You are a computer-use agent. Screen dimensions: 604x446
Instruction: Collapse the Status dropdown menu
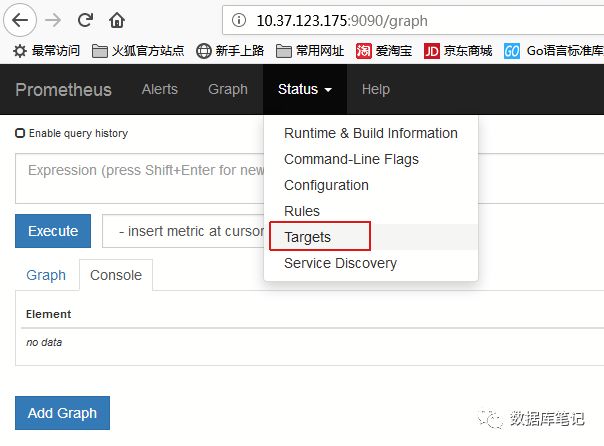tap(305, 89)
